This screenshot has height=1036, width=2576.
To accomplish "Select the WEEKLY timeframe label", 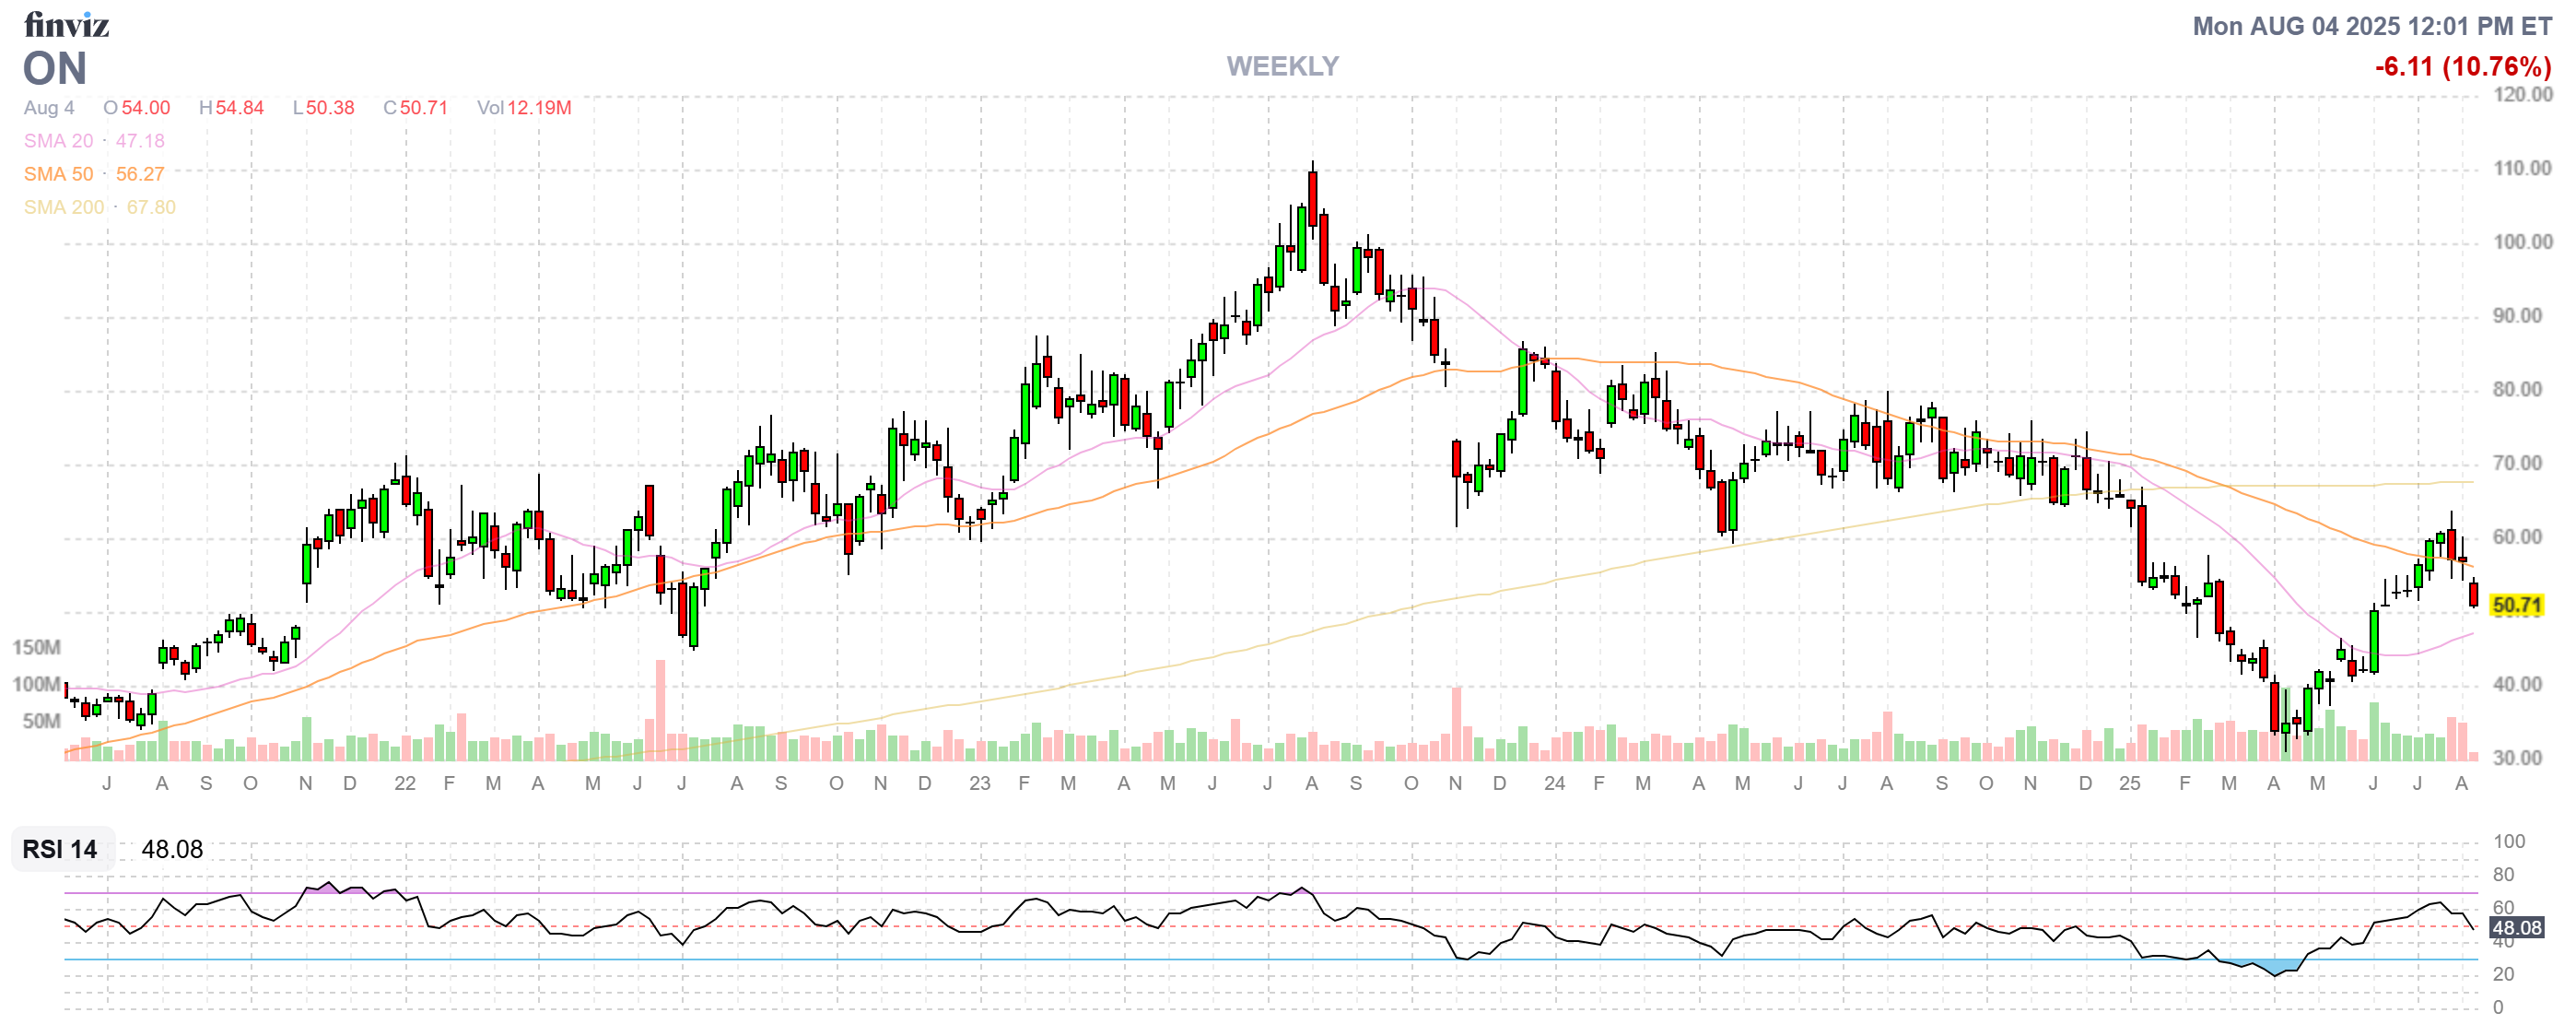I will tap(1282, 66).
